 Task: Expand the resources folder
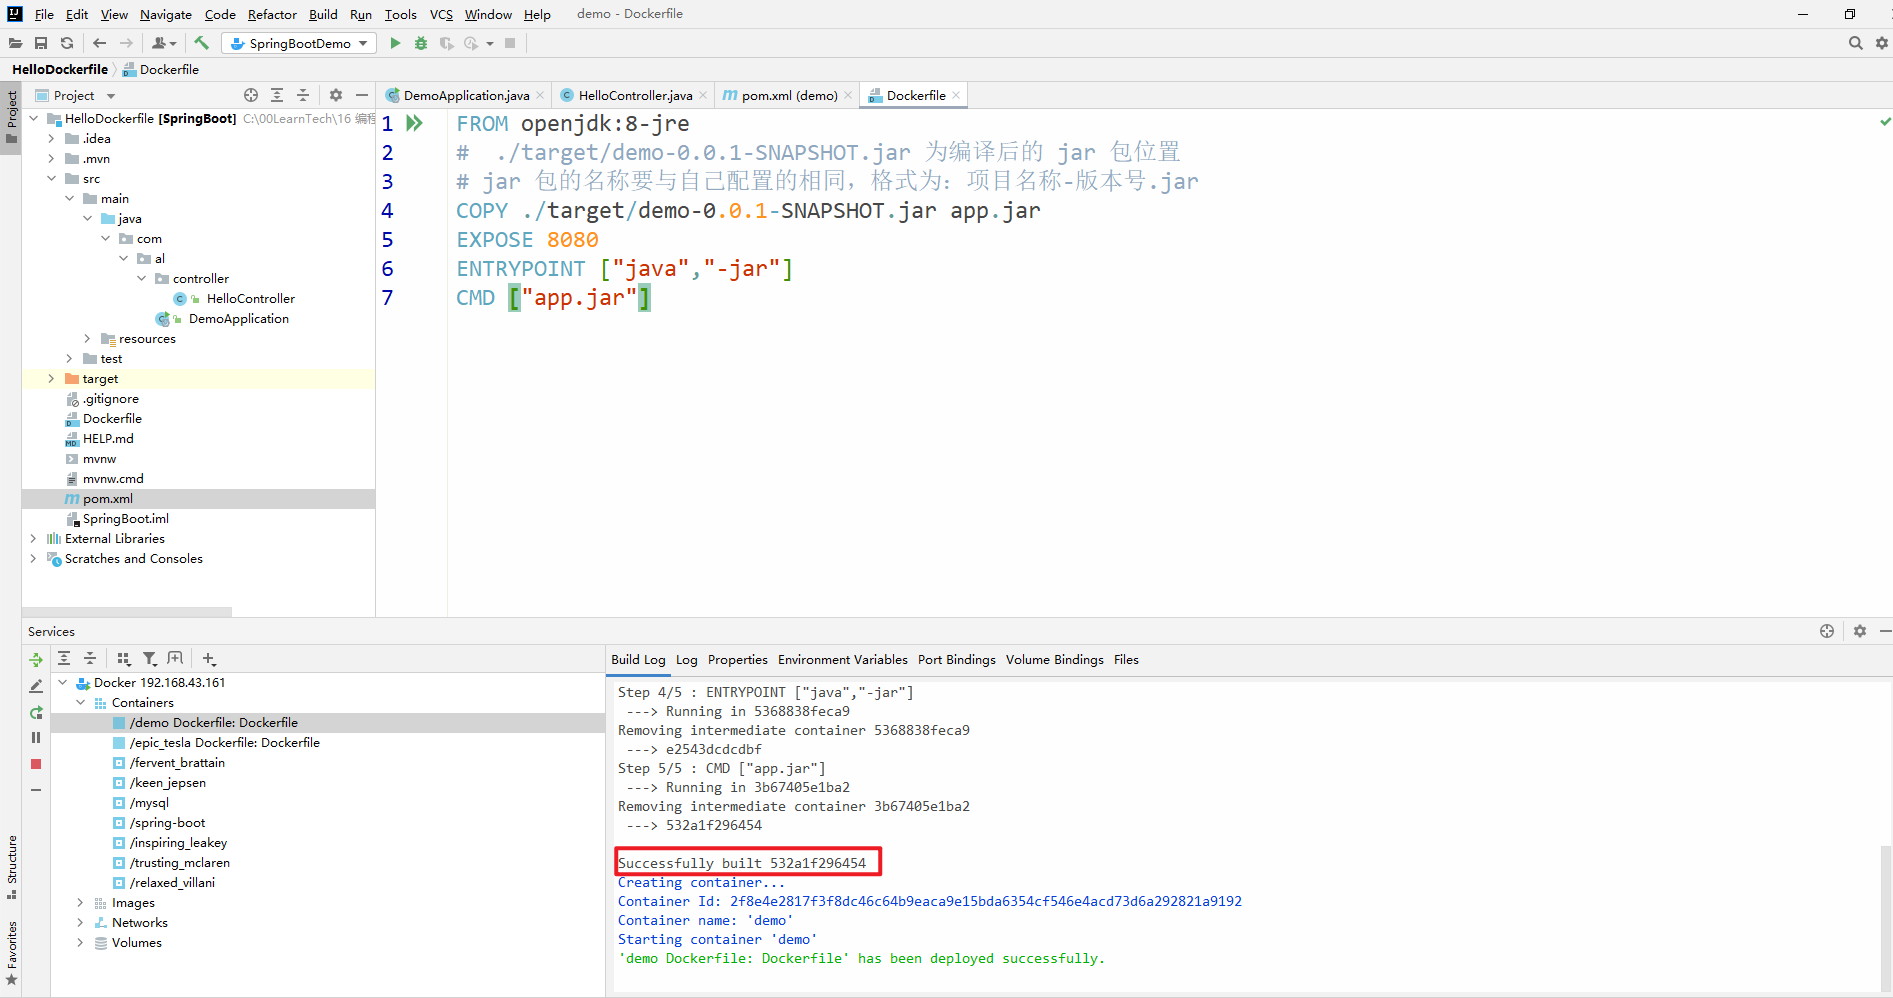(x=87, y=339)
